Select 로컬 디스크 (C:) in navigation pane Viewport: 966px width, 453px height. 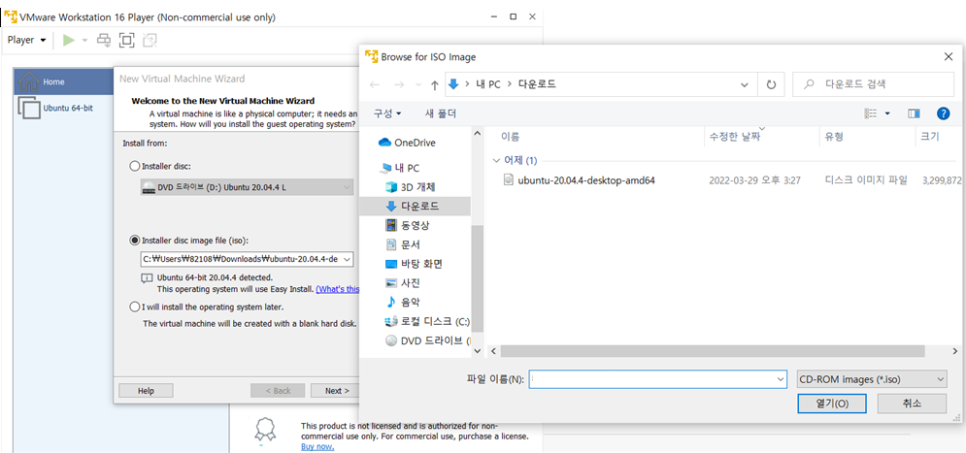pos(426,322)
